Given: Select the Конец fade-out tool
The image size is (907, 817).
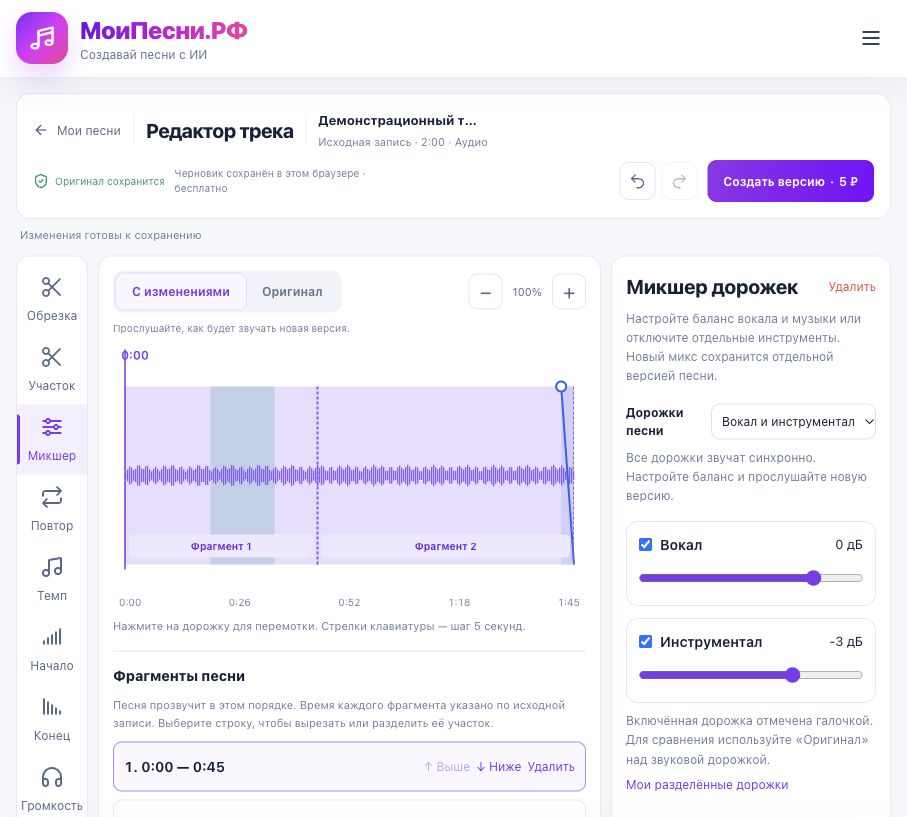Looking at the screenshot, I should (52, 719).
